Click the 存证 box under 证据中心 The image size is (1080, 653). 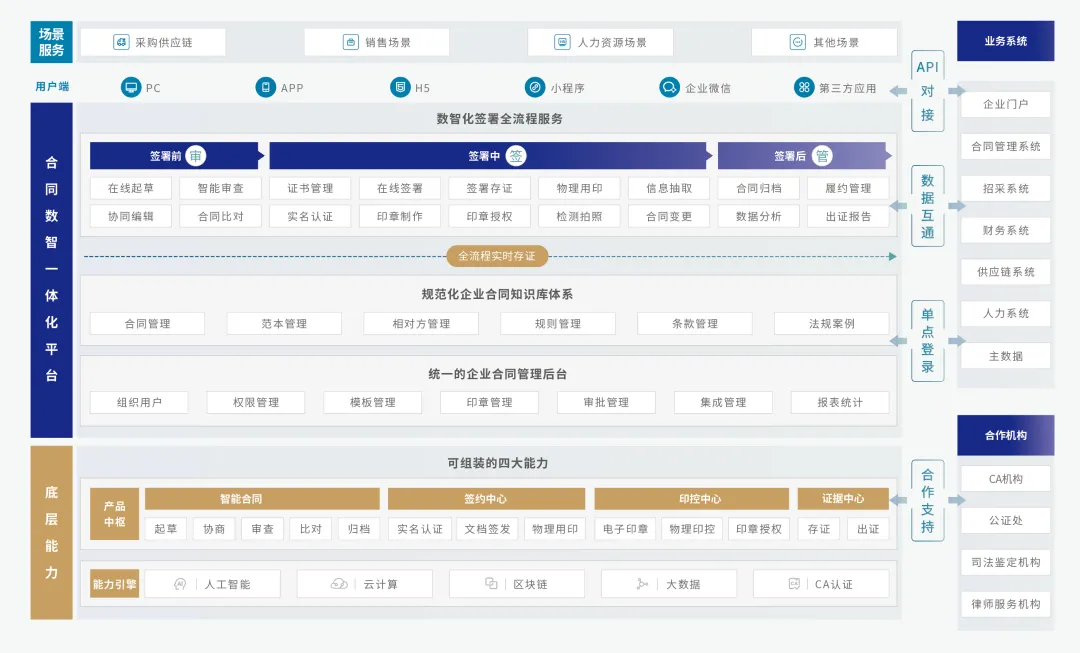coord(819,529)
